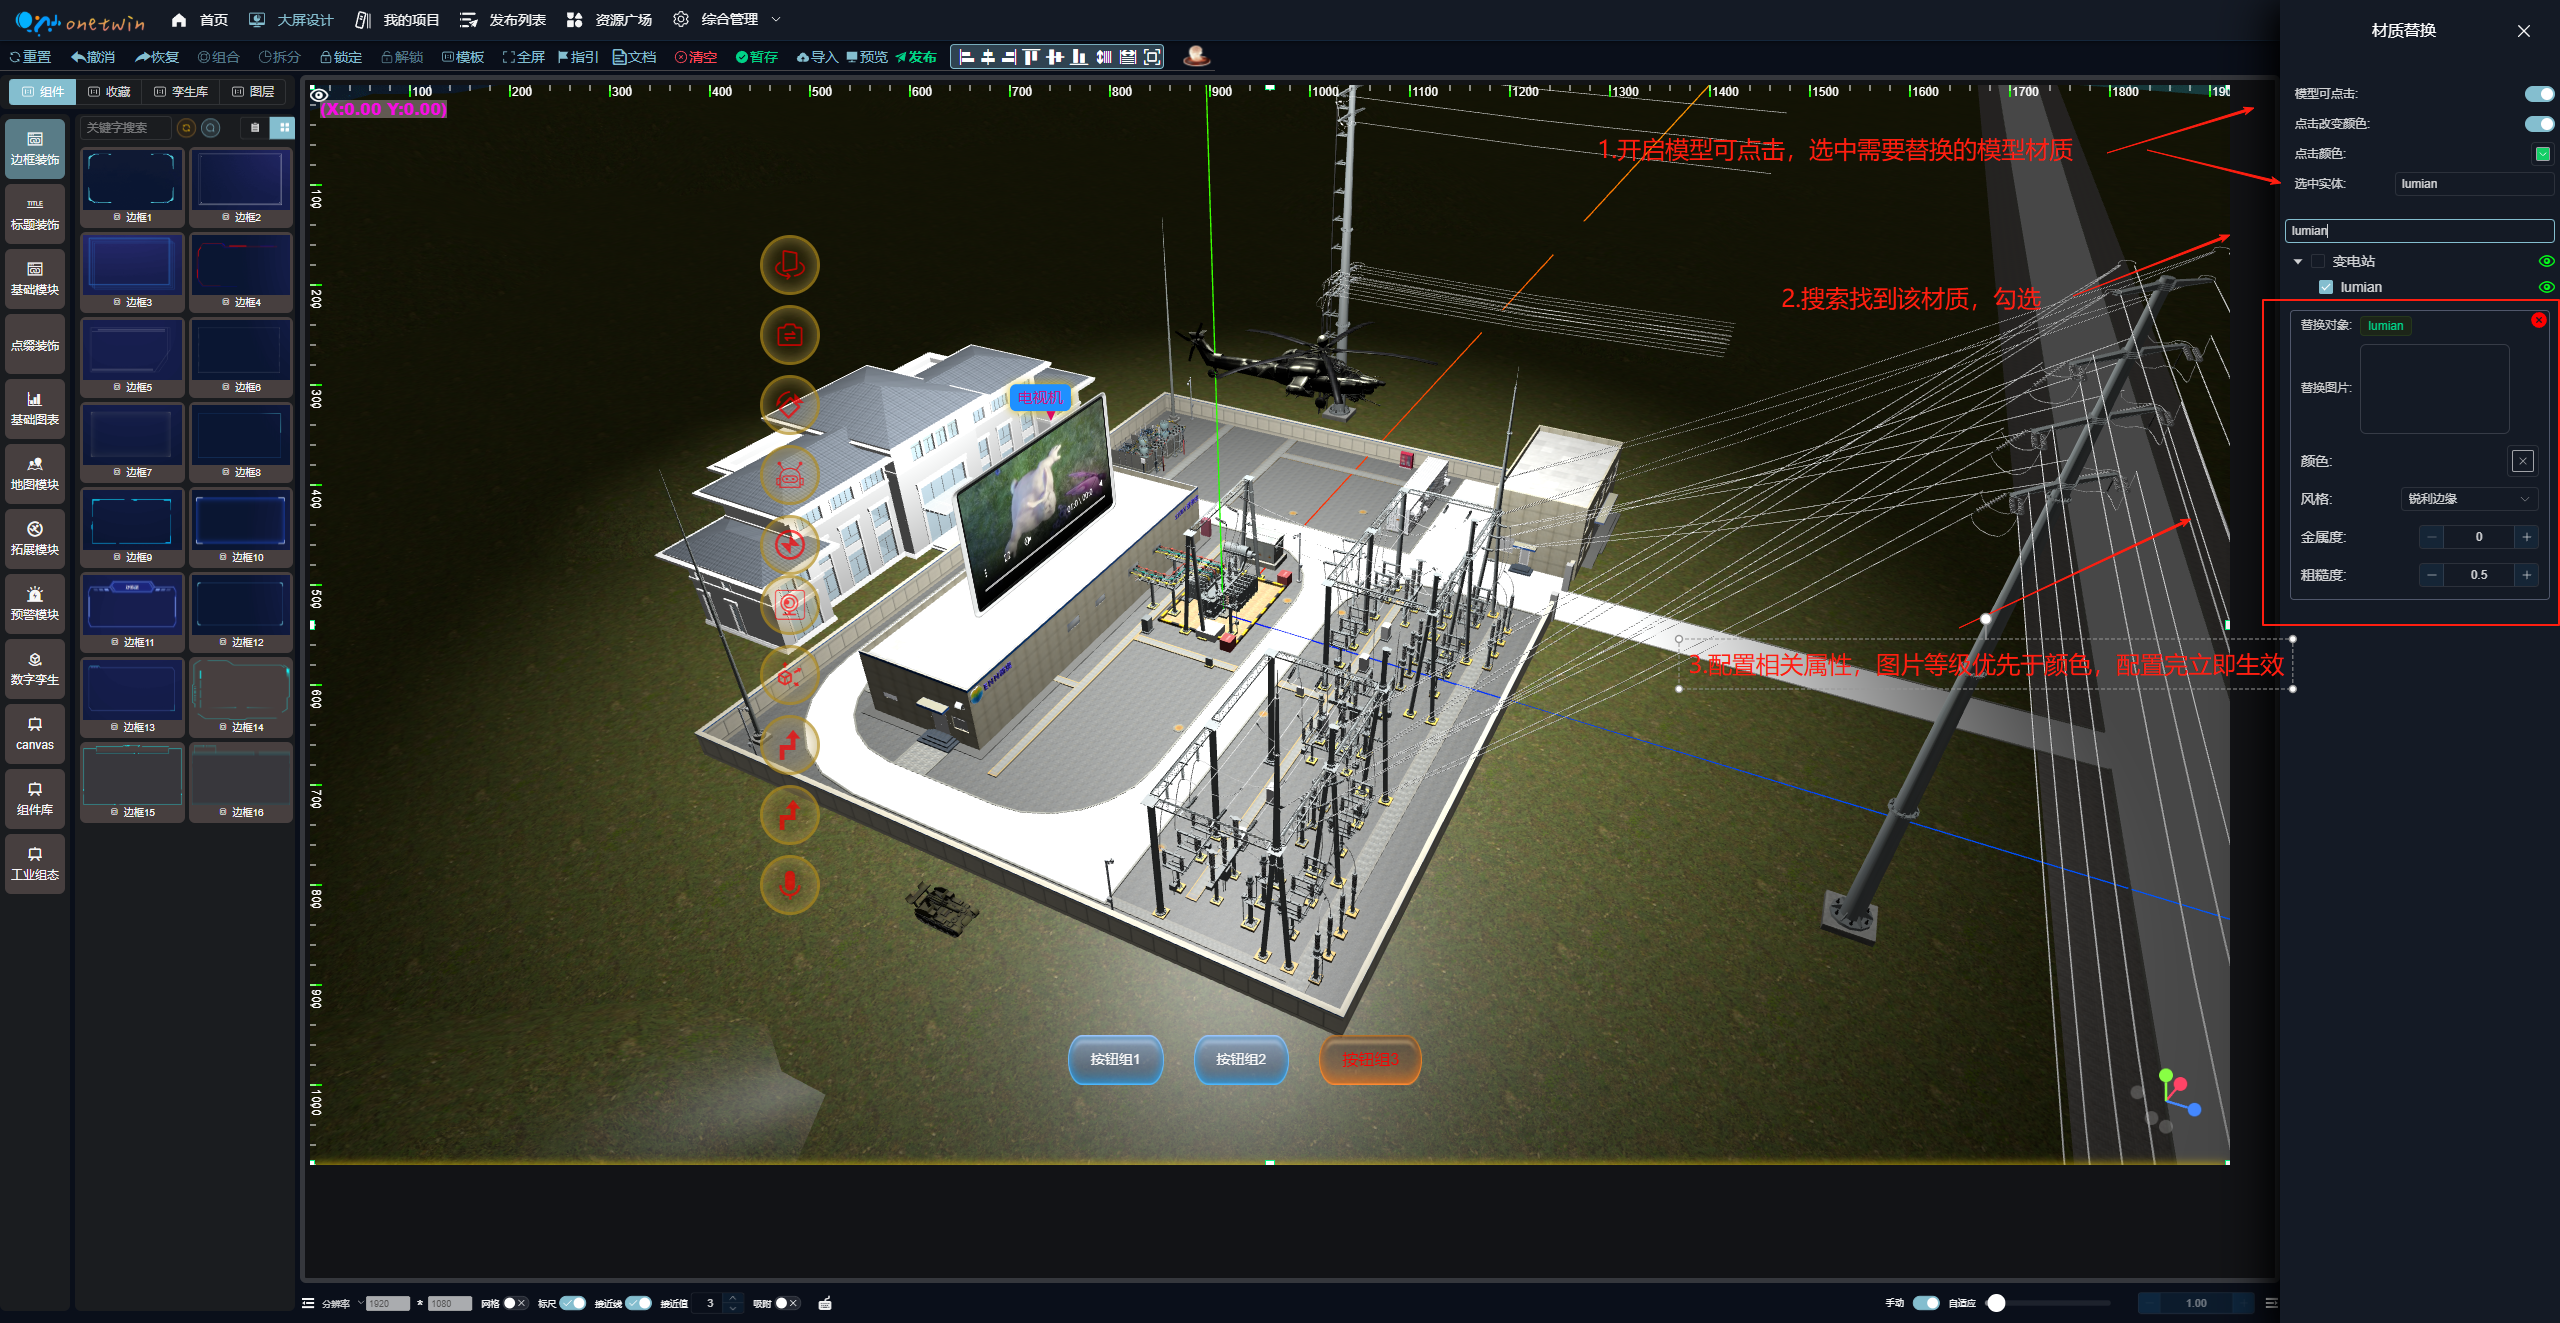This screenshot has height=1323, width=2560.
Task: Expand the 综合管理 menu dropdown
Action: click(x=776, y=19)
